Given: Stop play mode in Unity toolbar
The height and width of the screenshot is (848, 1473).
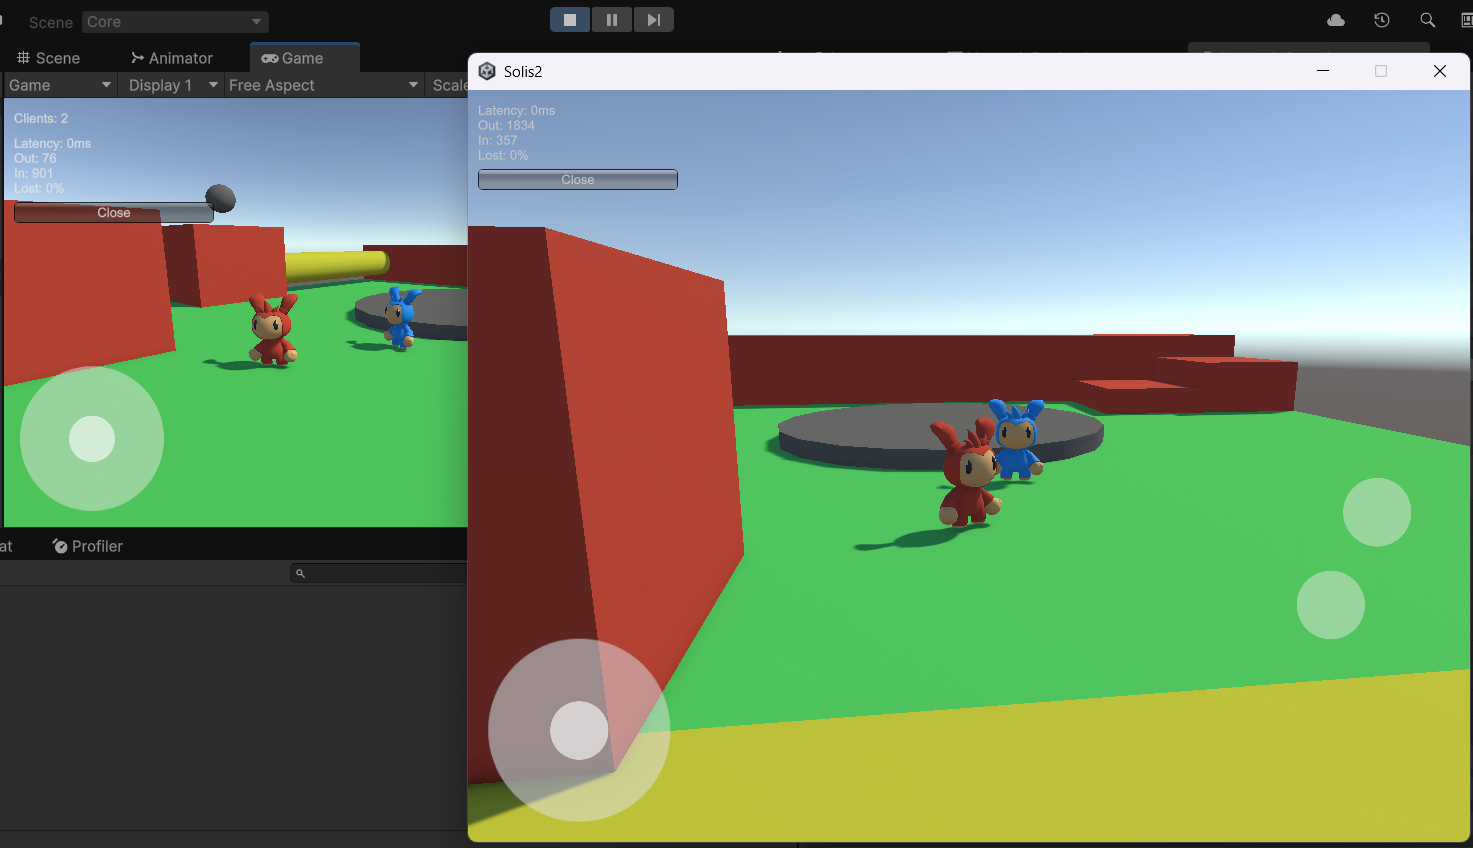Looking at the screenshot, I should (x=570, y=20).
